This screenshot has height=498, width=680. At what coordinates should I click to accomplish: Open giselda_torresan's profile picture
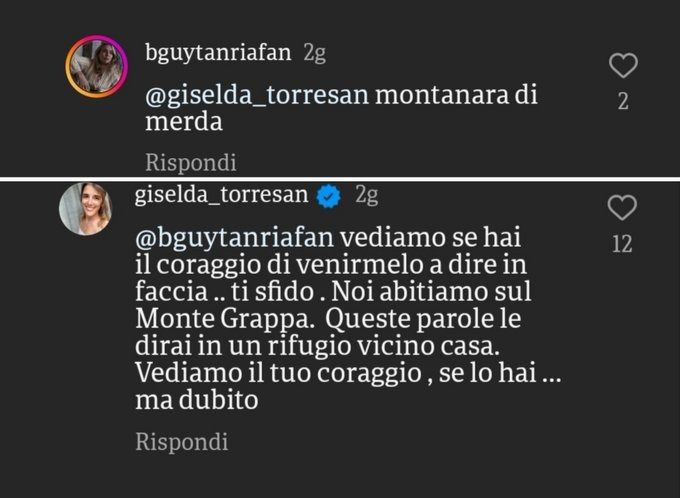85,208
